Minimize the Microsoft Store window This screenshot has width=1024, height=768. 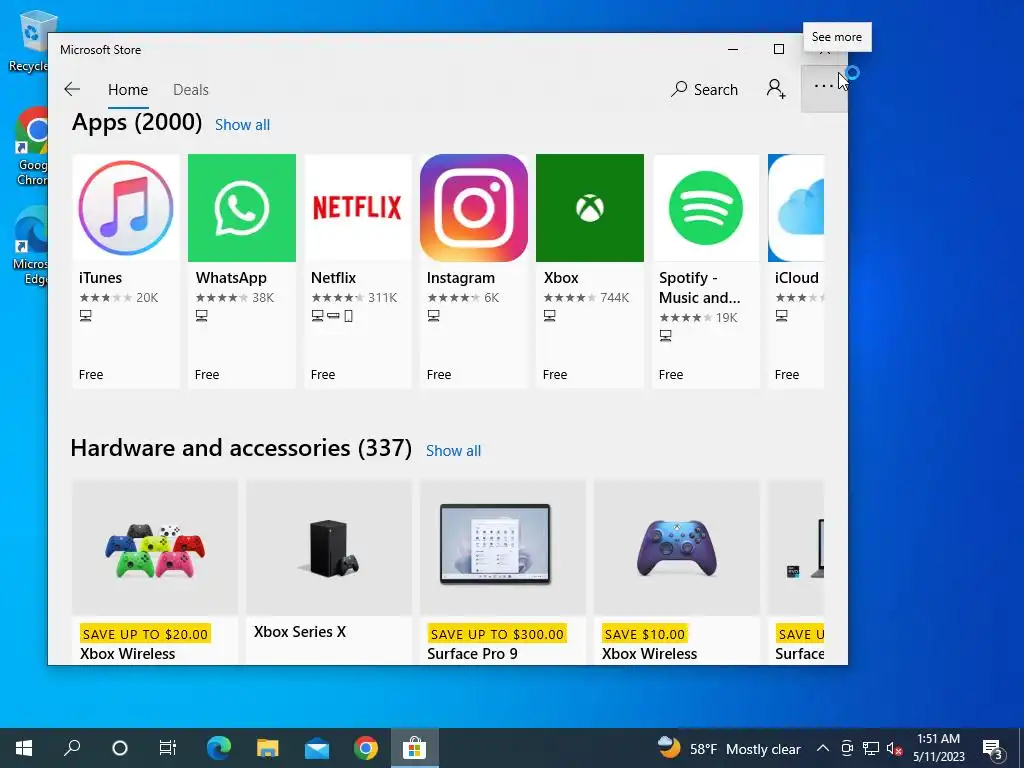coord(733,49)
